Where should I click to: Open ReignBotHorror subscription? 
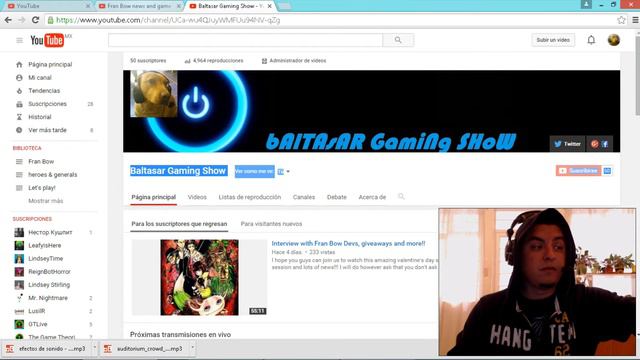pyautogui.click(x=49, y=271)
